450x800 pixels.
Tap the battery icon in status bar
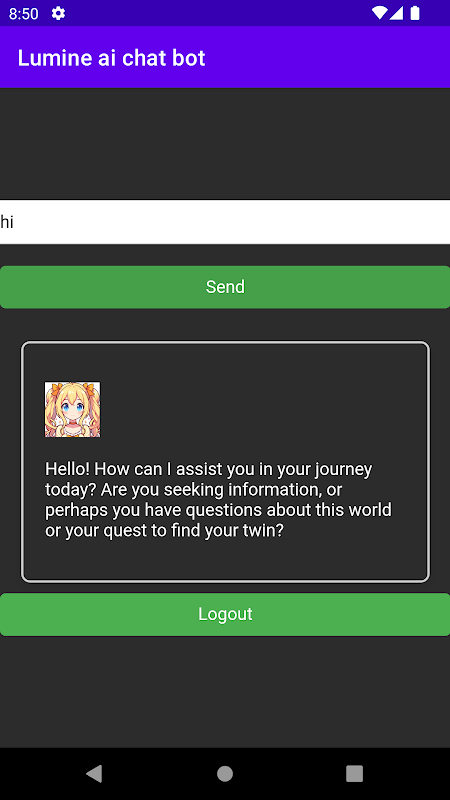tap(415, 13)
